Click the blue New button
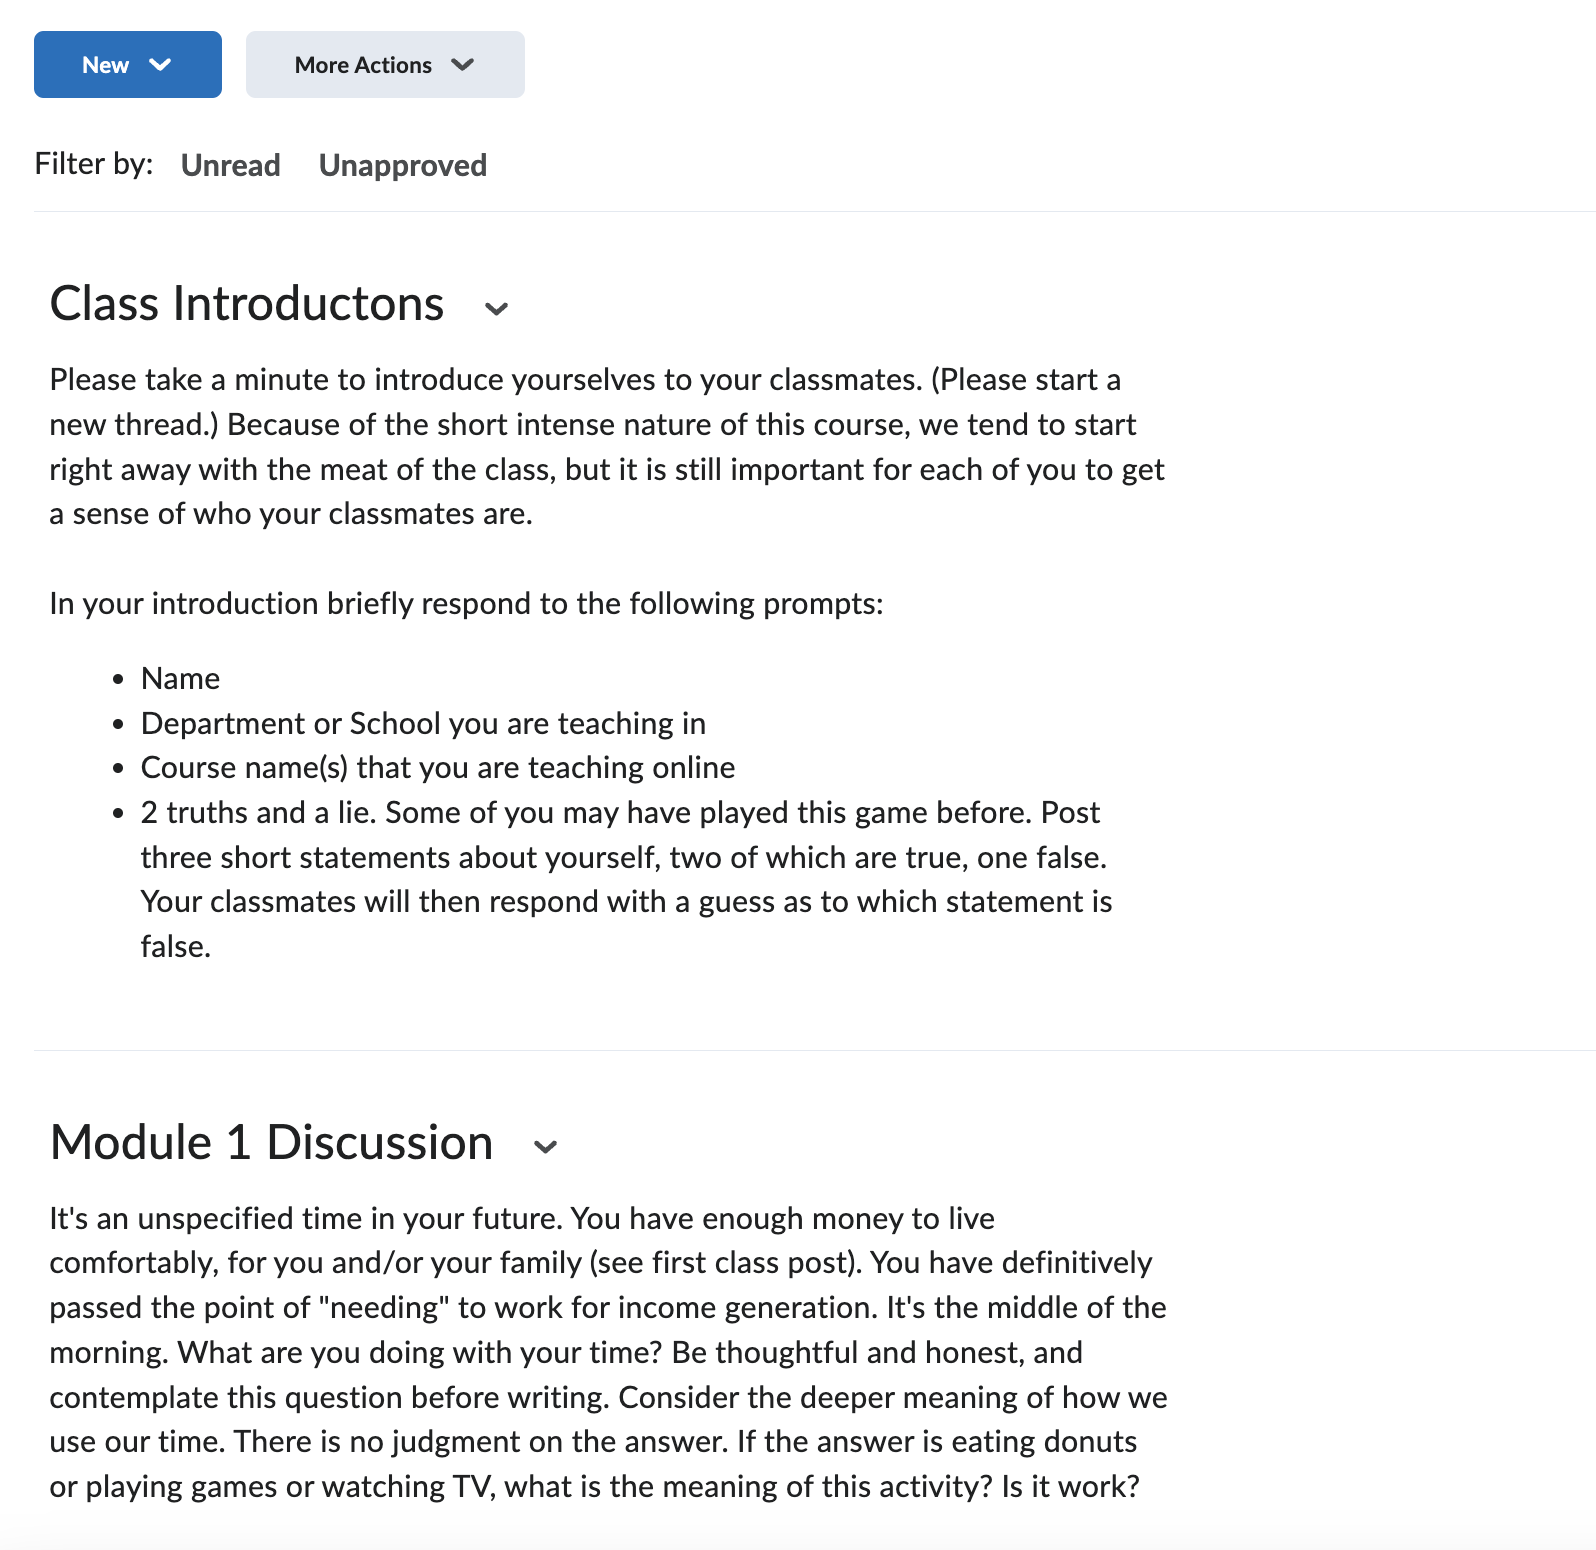Screen dimensions: 1596x1550 point(128,65)
